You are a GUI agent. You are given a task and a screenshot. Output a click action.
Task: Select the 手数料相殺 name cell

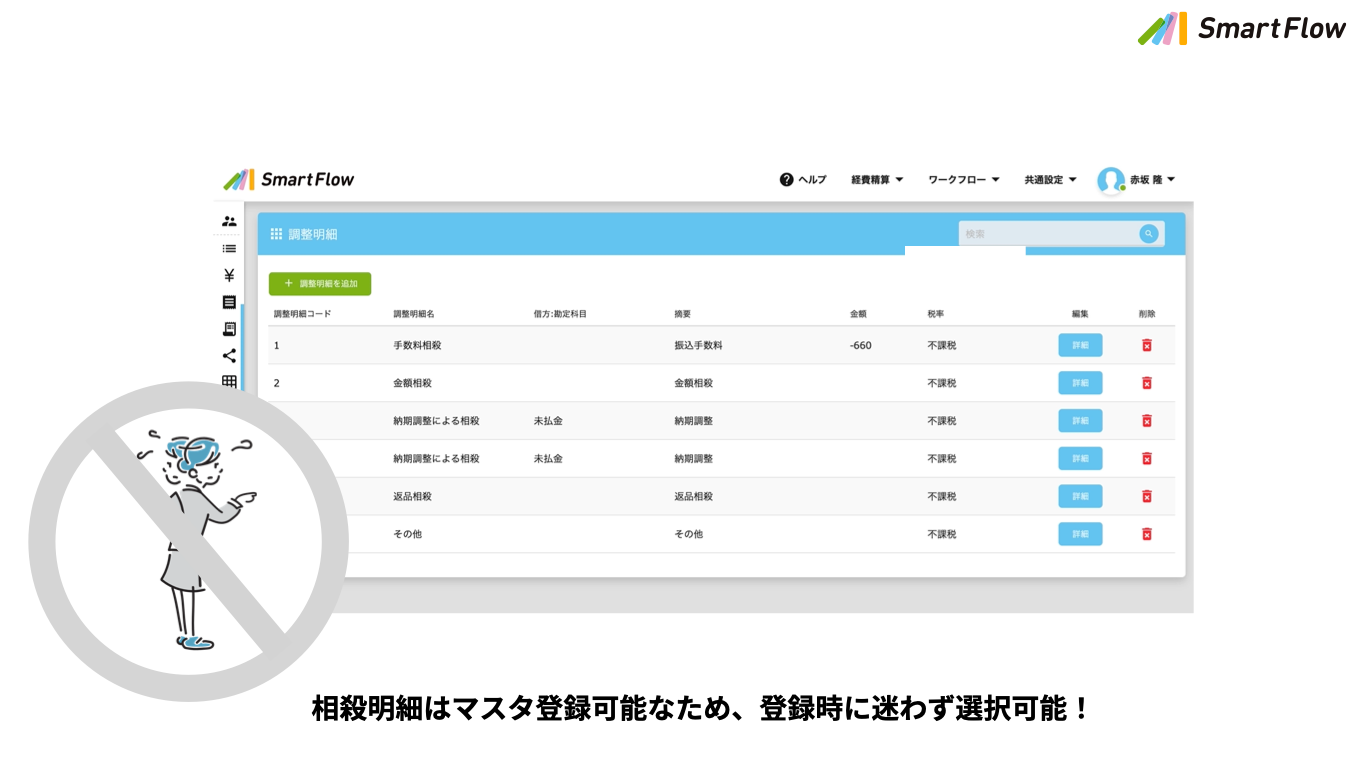coord(418,345)
